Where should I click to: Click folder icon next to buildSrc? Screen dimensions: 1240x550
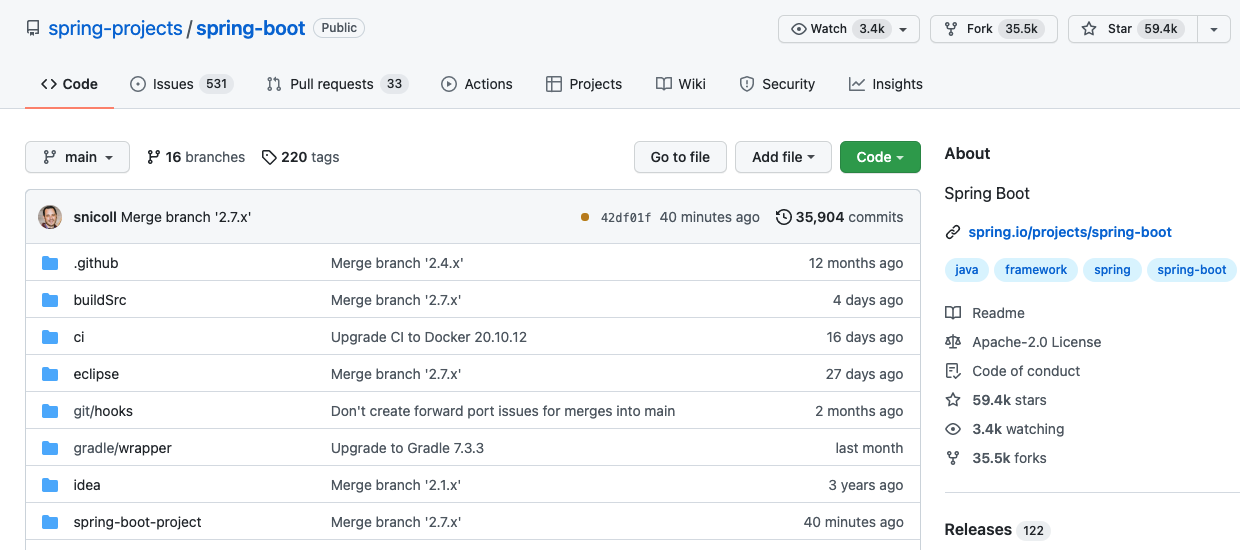(x=50, y=300)
